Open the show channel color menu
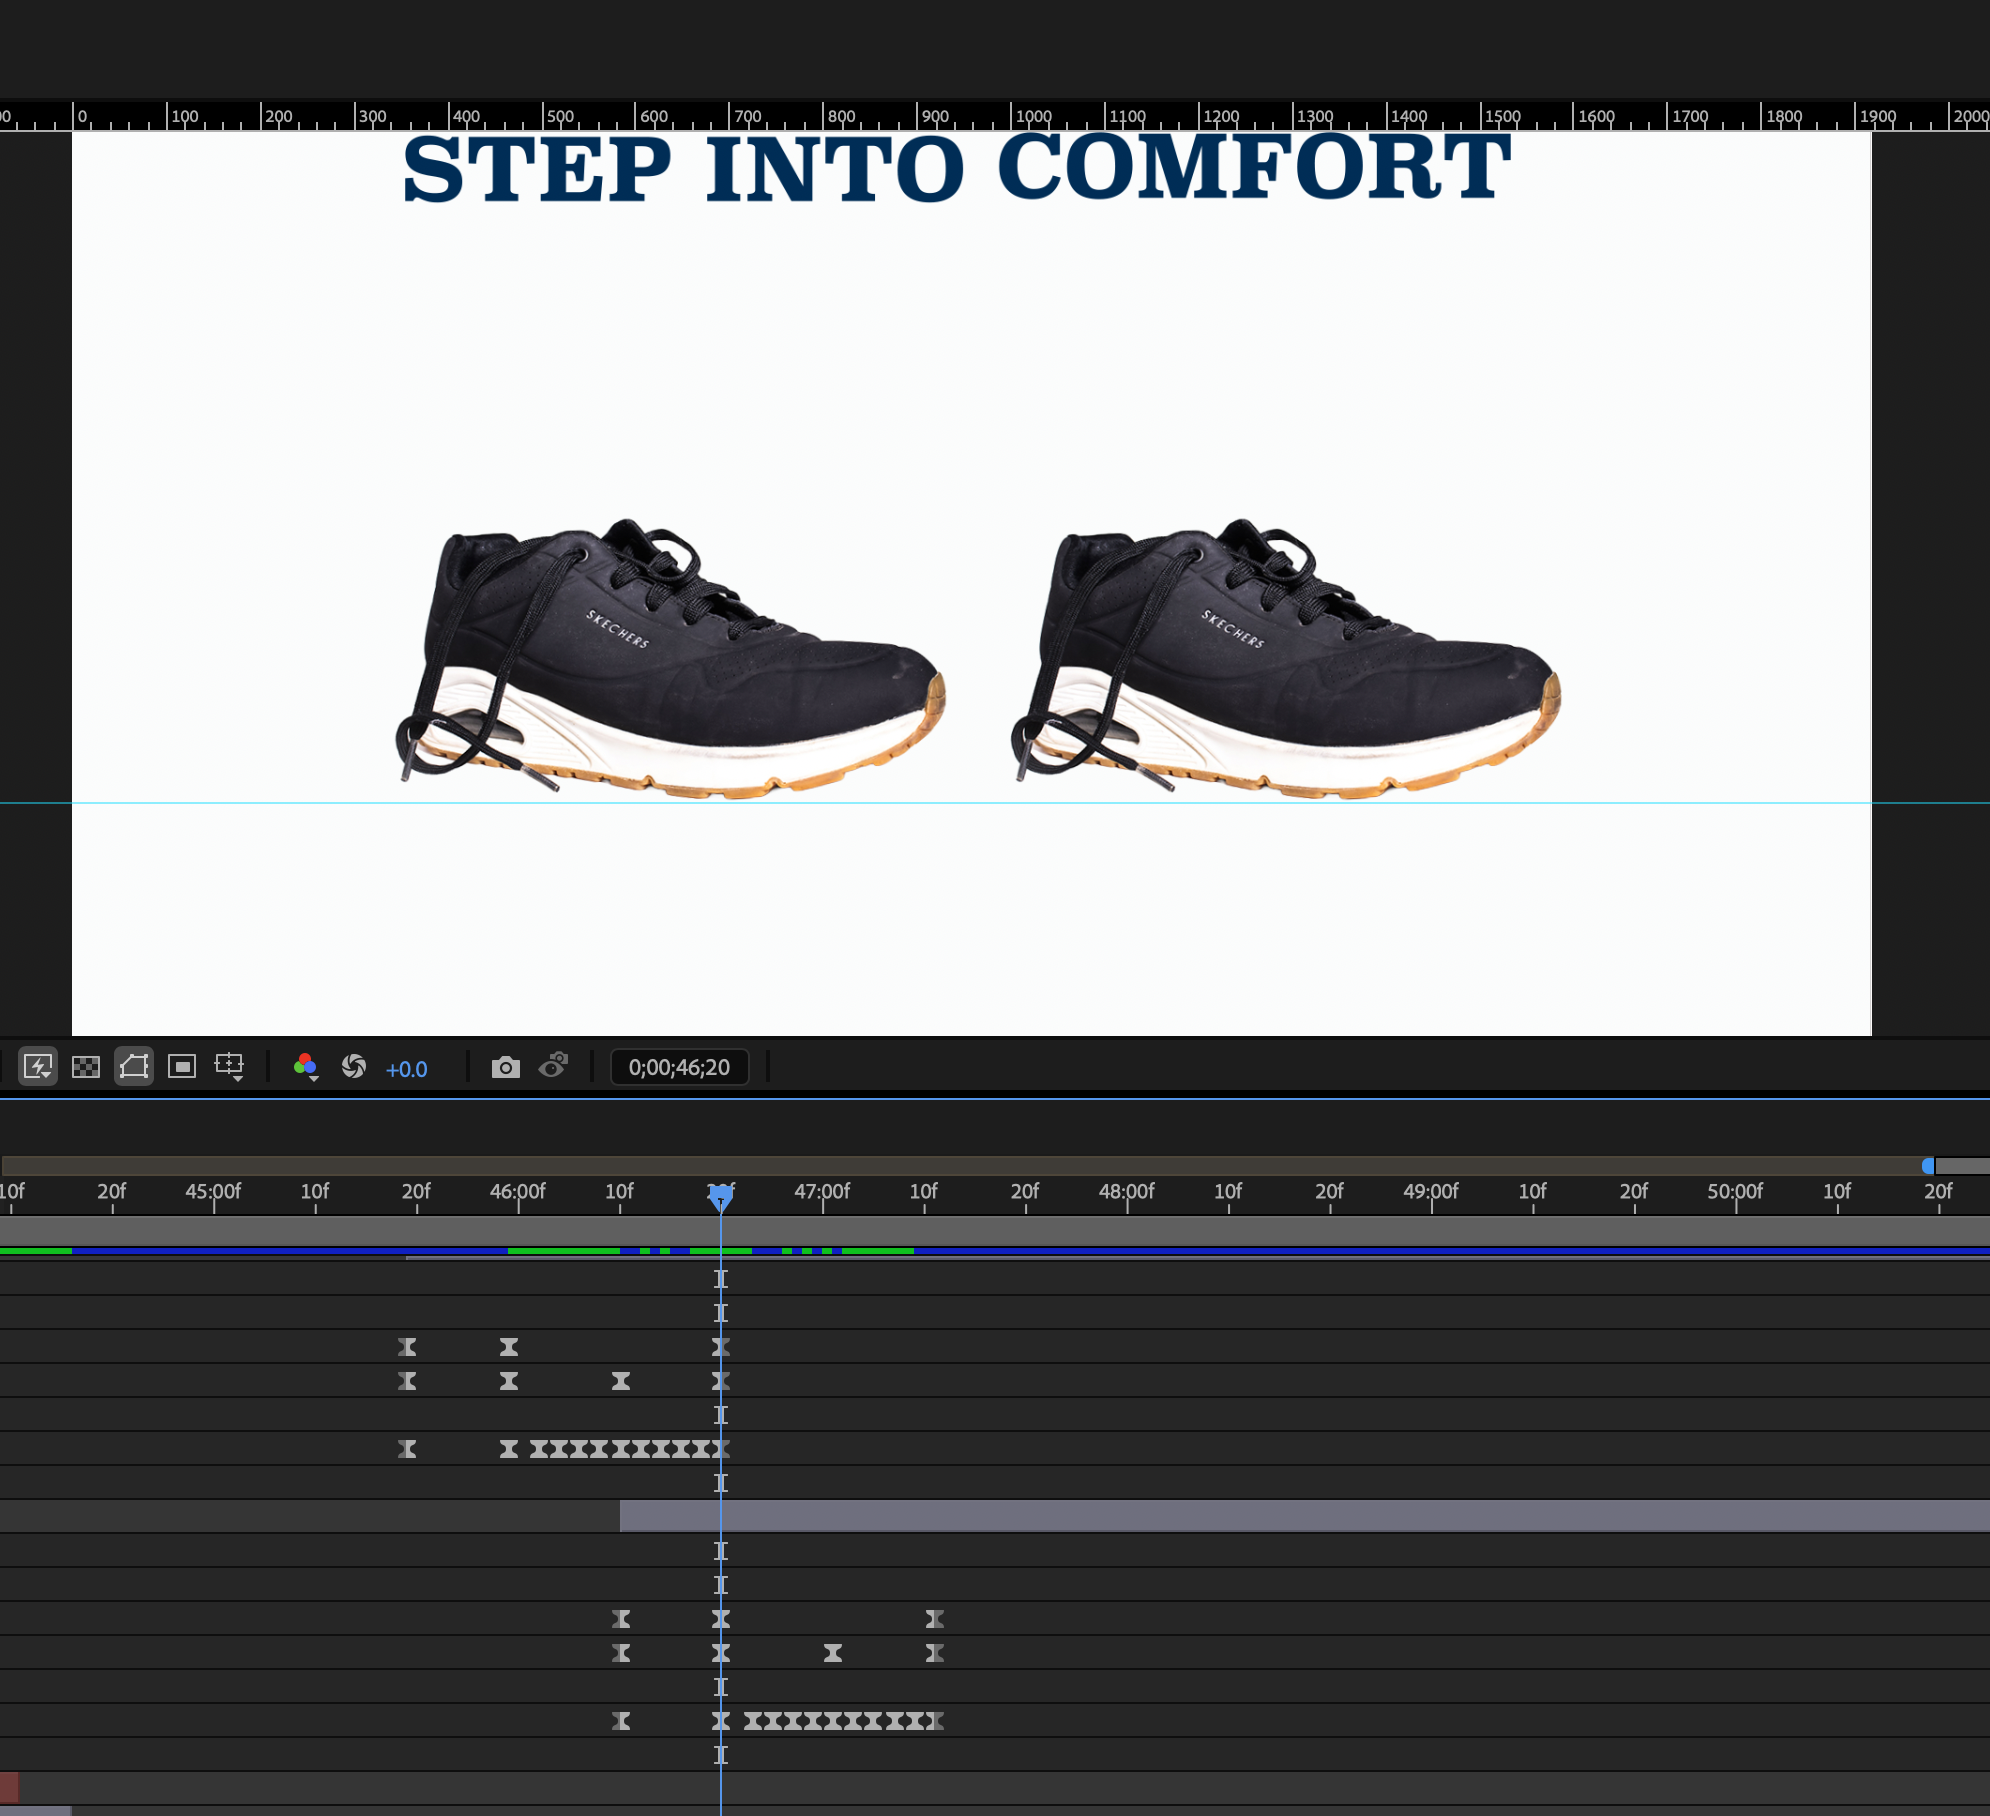This screenshot has width=1990, height=1816. click(x=306, y=1067)
